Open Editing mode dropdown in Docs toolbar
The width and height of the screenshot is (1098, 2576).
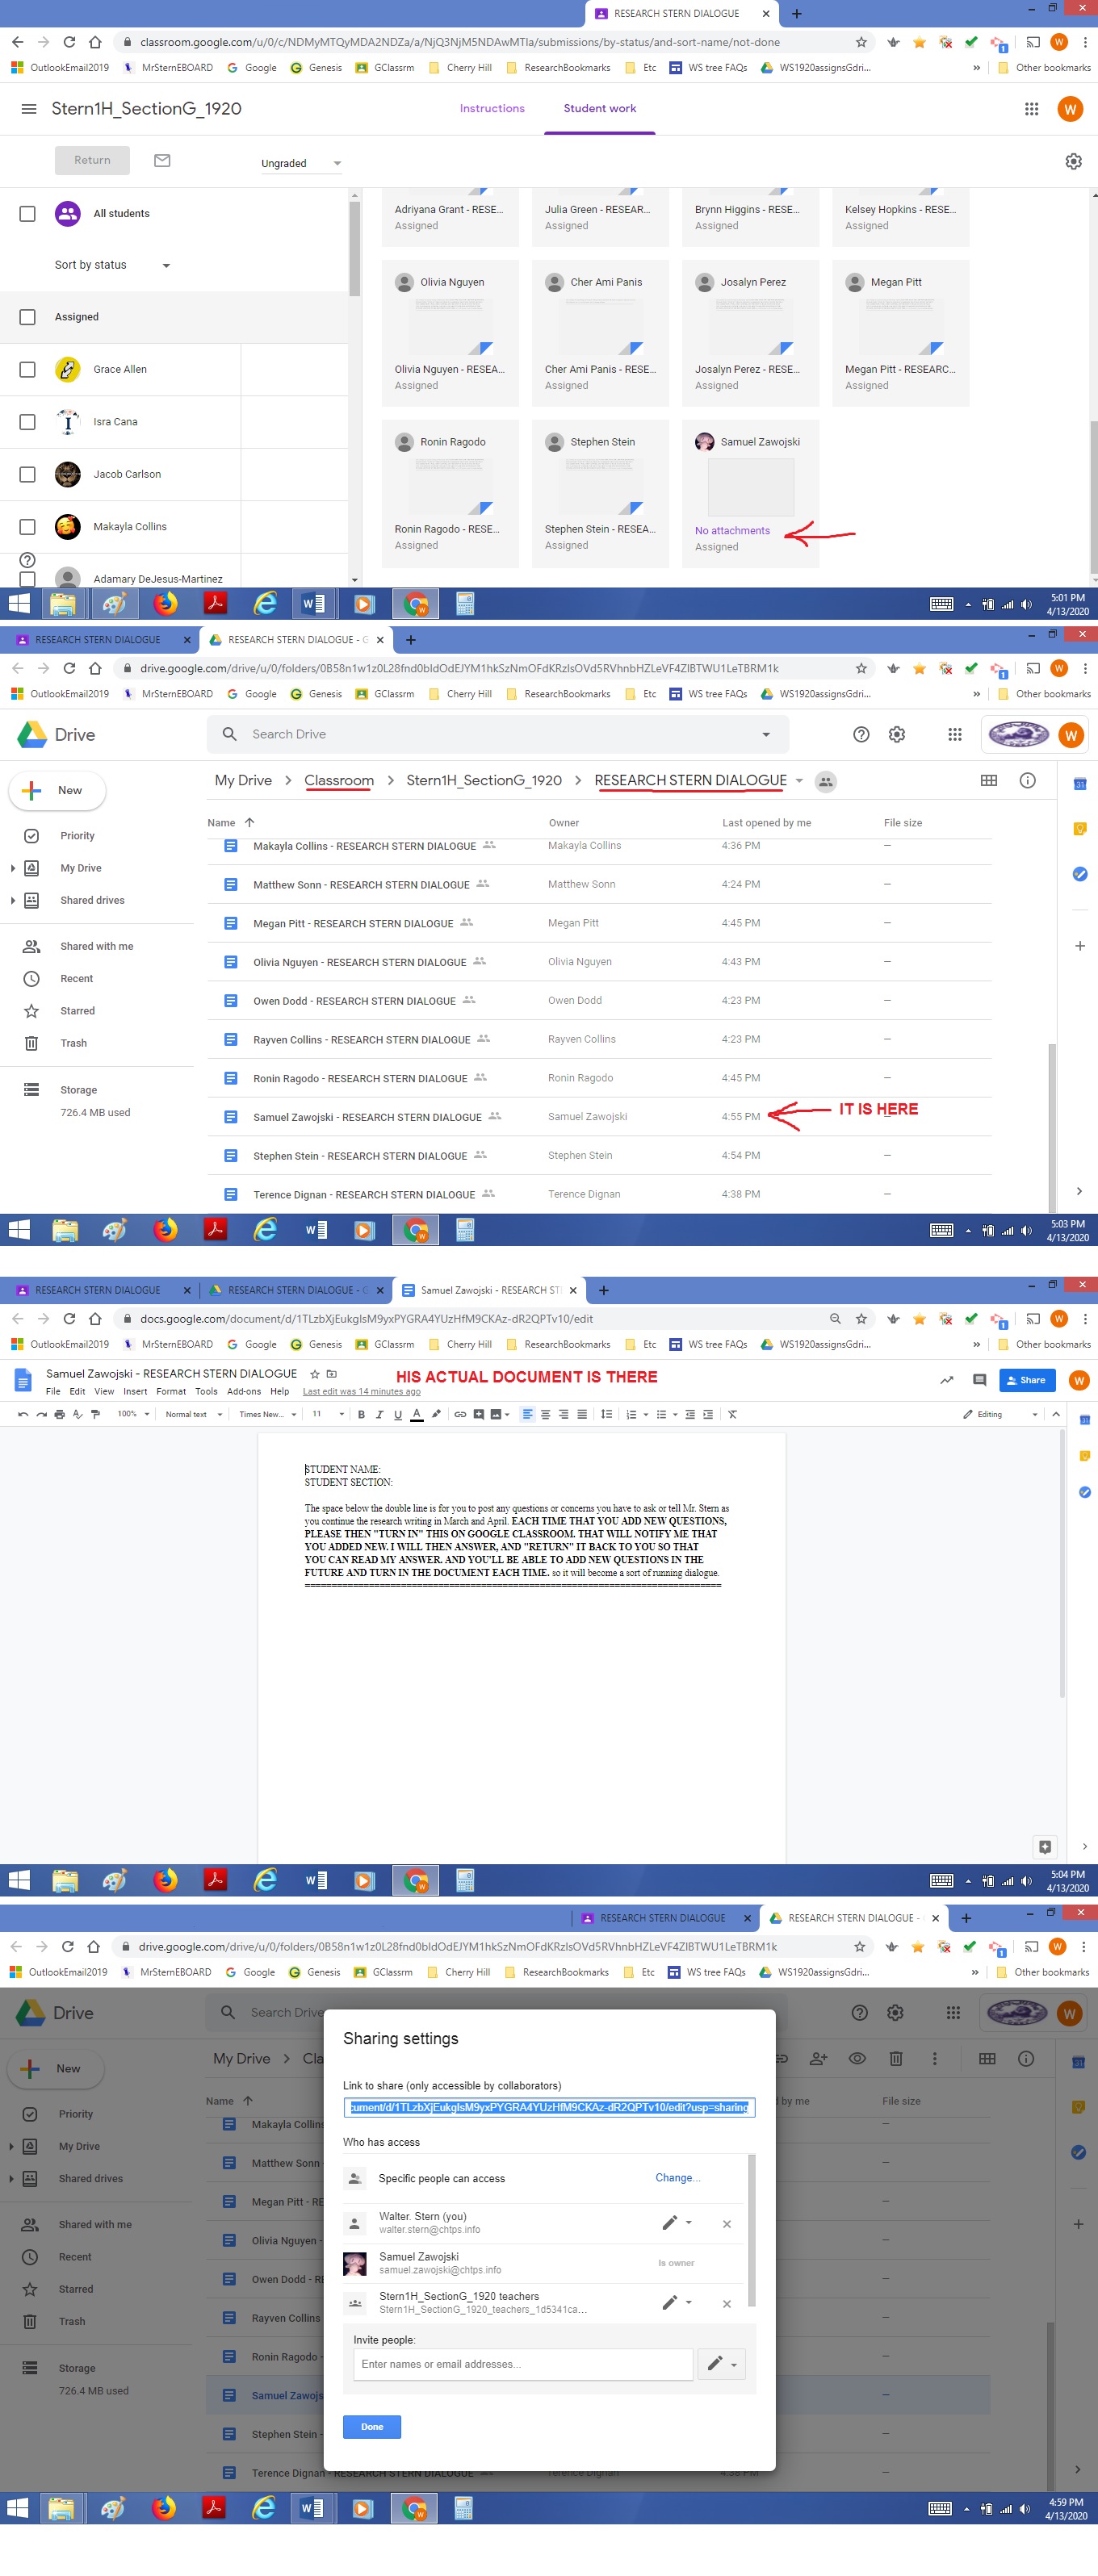1000,1414
